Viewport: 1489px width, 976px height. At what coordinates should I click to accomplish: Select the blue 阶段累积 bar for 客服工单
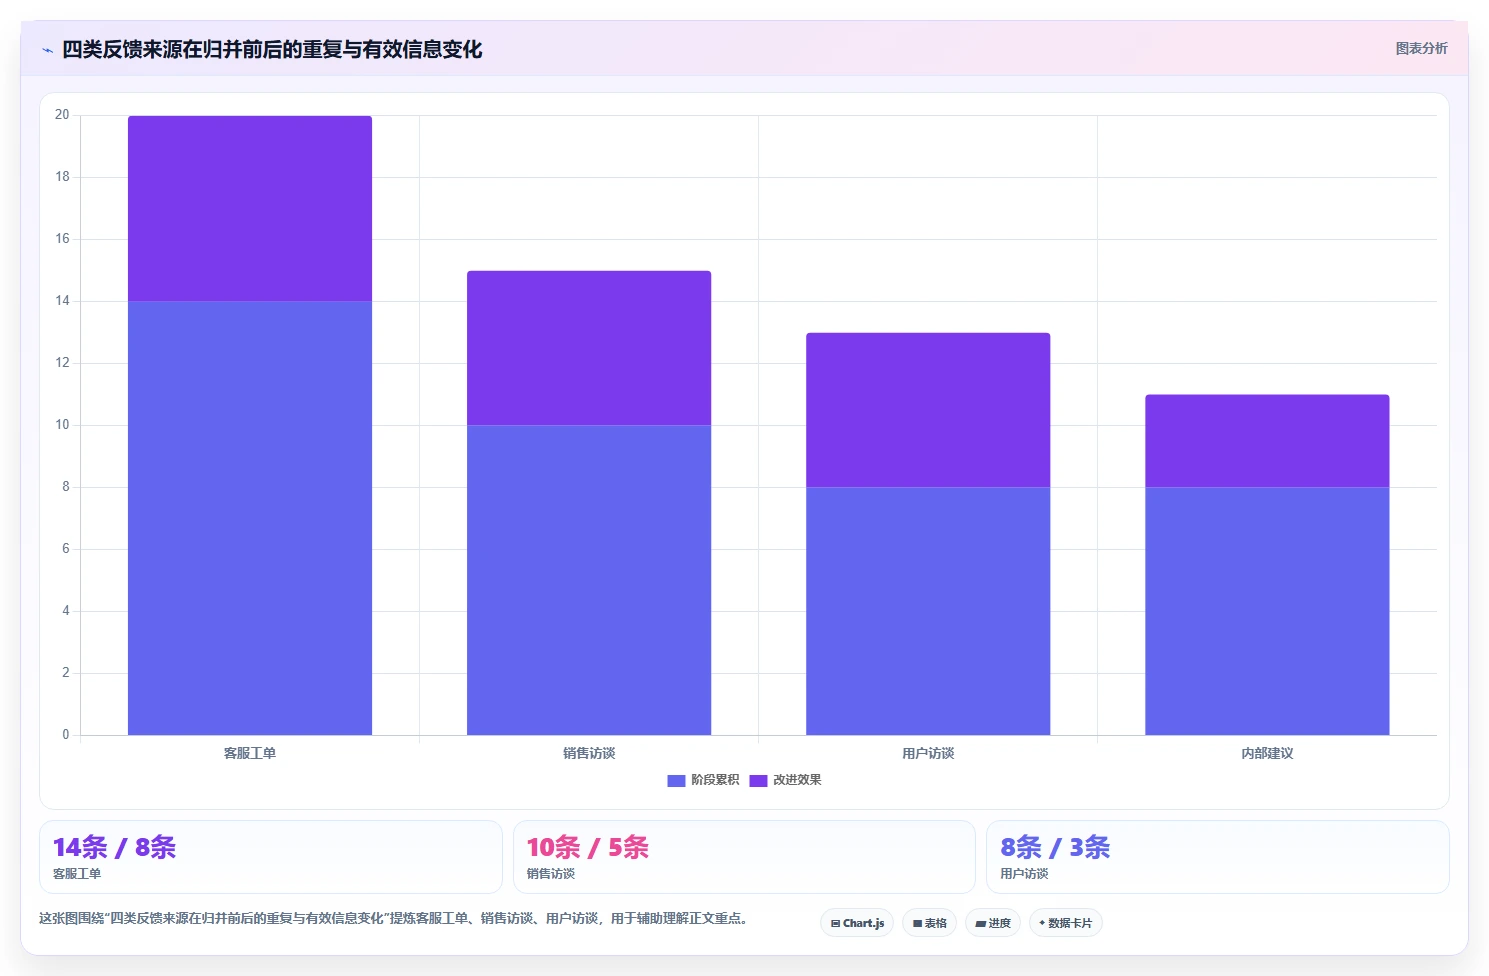pyautogui.click(x=250, y=518)
